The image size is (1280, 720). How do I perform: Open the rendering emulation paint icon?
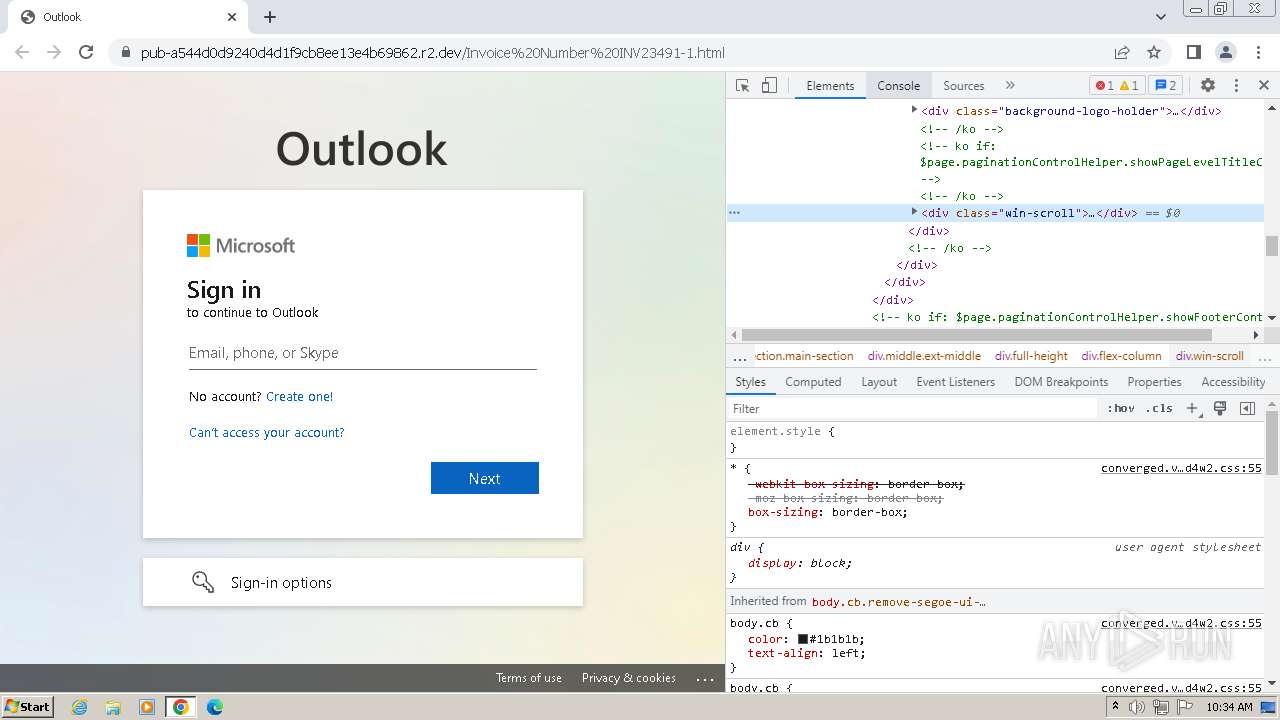pyautogui.click(x=1220, y=408)
